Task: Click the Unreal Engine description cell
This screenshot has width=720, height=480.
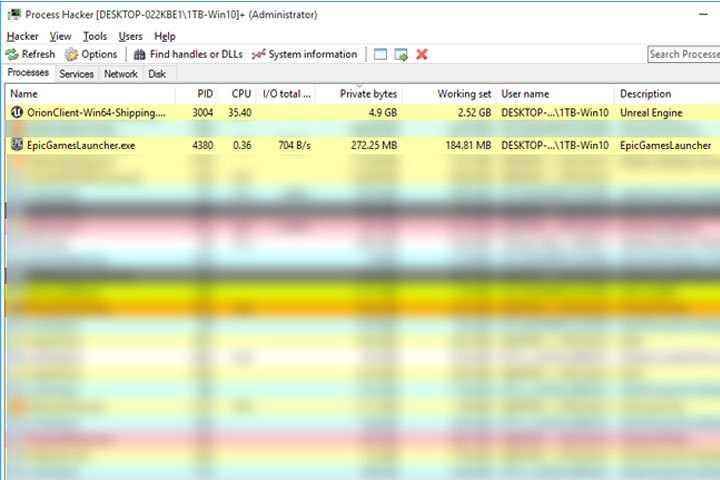Action: (651, 113)
